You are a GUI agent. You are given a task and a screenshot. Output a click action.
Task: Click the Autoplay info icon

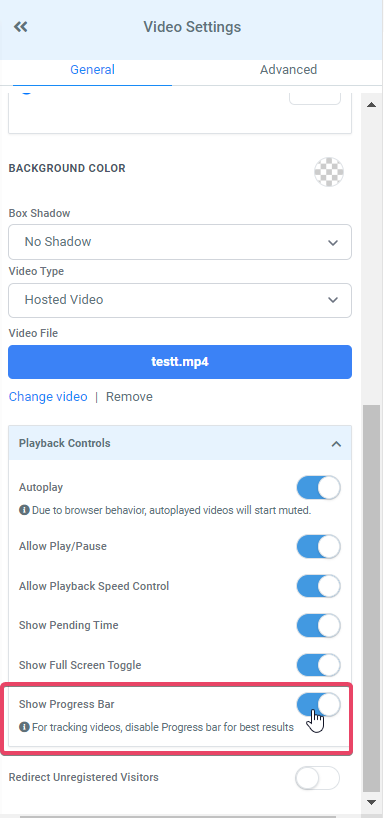click(24, 510)
